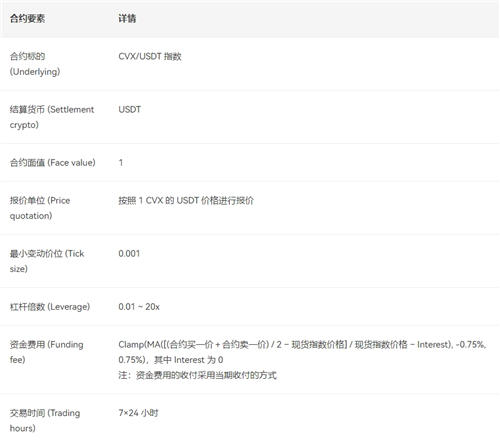Click the 合约面值 (Face value) label
This screenshot has height=447, width=500.
[53, 163]
